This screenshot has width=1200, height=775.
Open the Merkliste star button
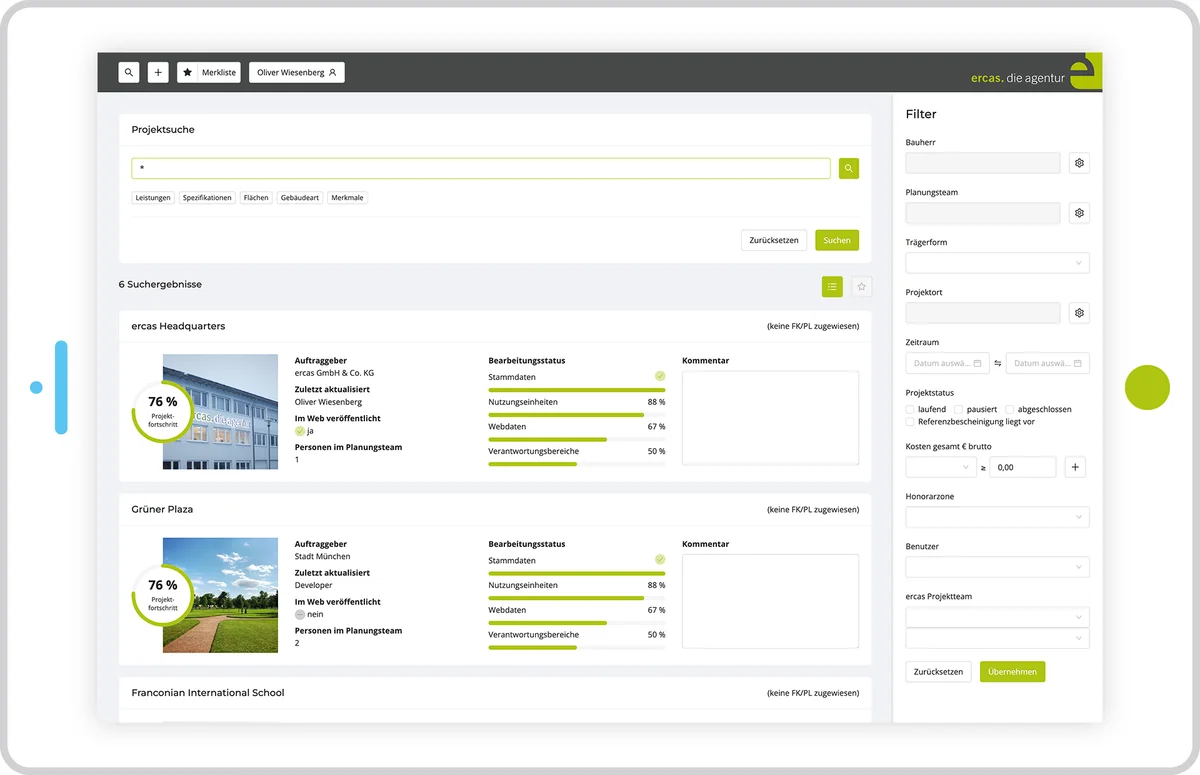point(186,72)
